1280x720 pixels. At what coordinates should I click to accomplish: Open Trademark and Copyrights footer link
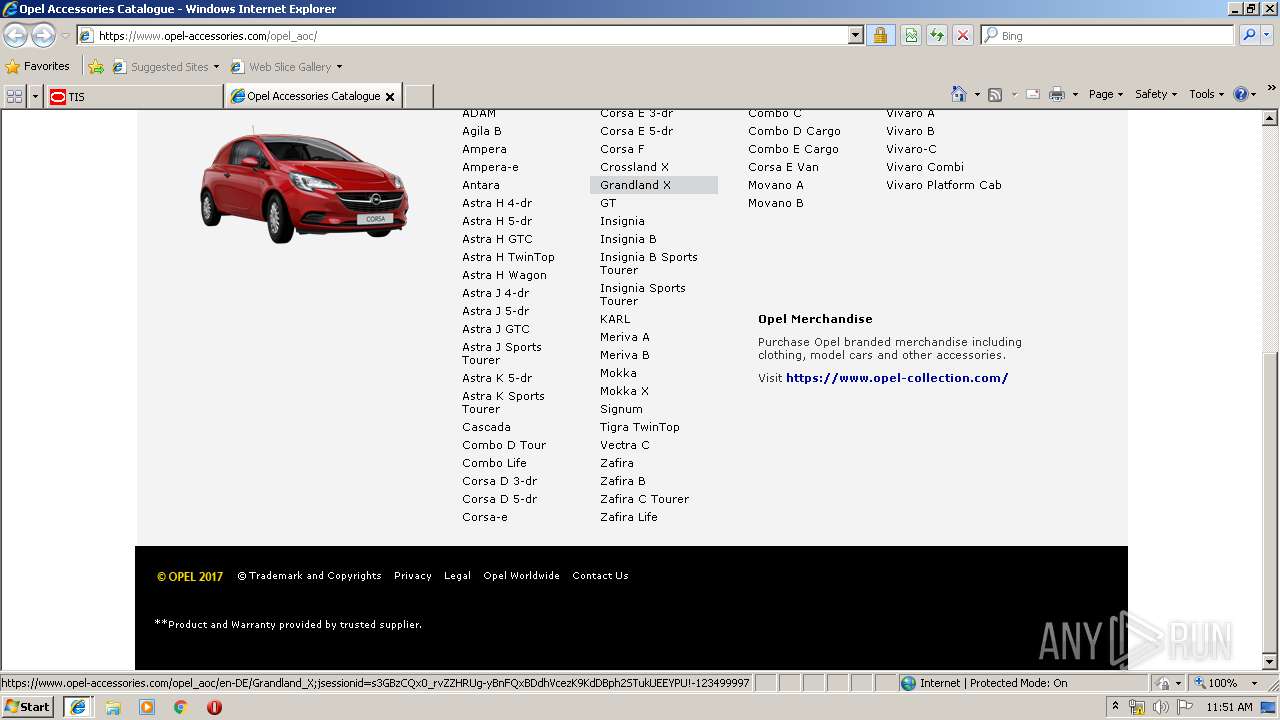tap(309, 576)
